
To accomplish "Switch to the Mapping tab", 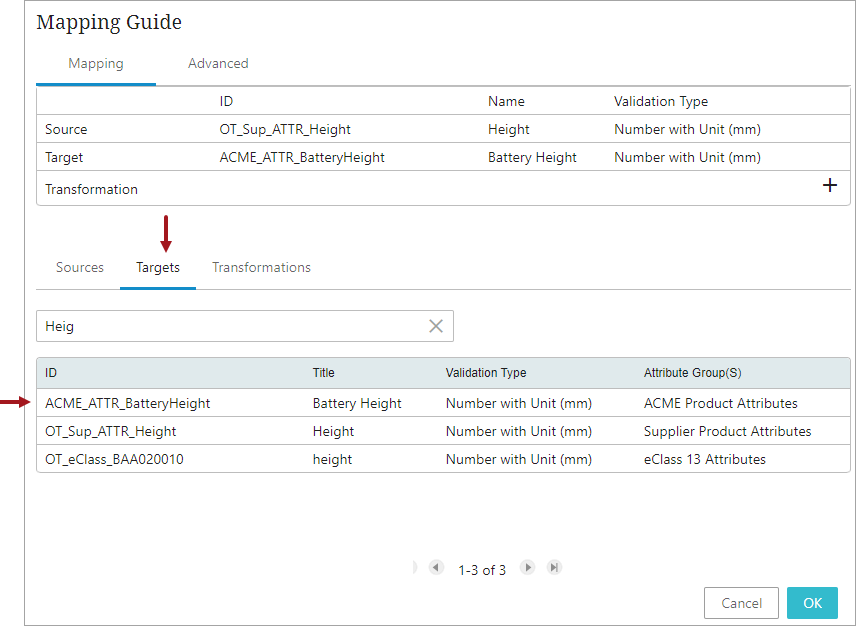I will (96, 63).
